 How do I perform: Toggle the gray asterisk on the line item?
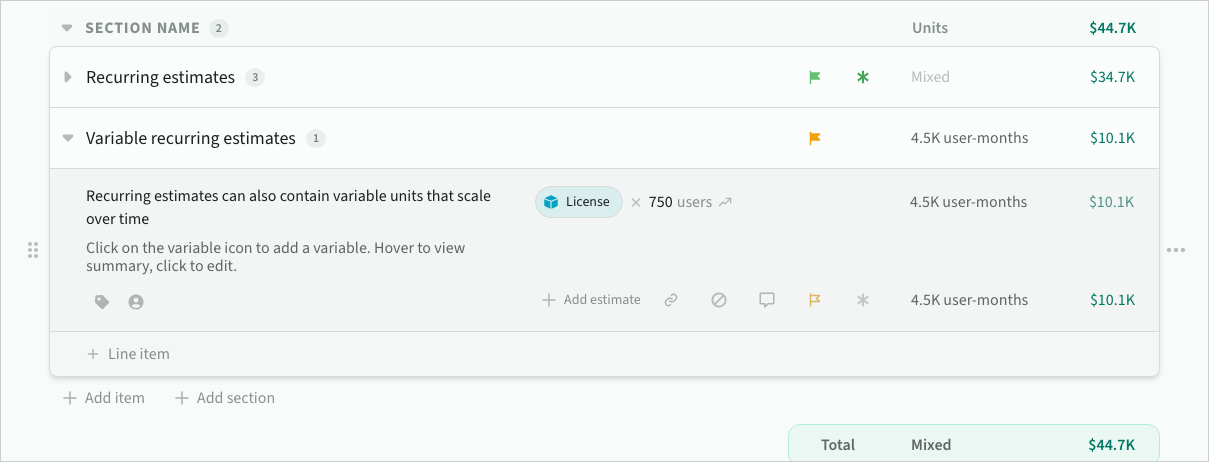[x=863, y=300]
